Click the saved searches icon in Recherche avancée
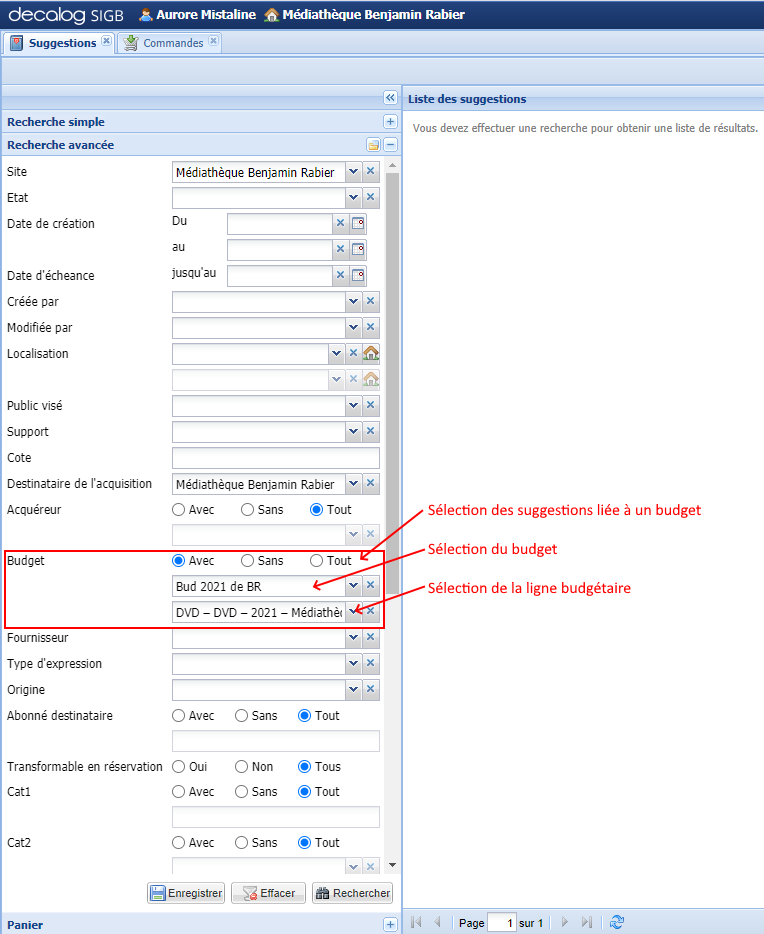The image size is (764, 934). click(373, 145)
